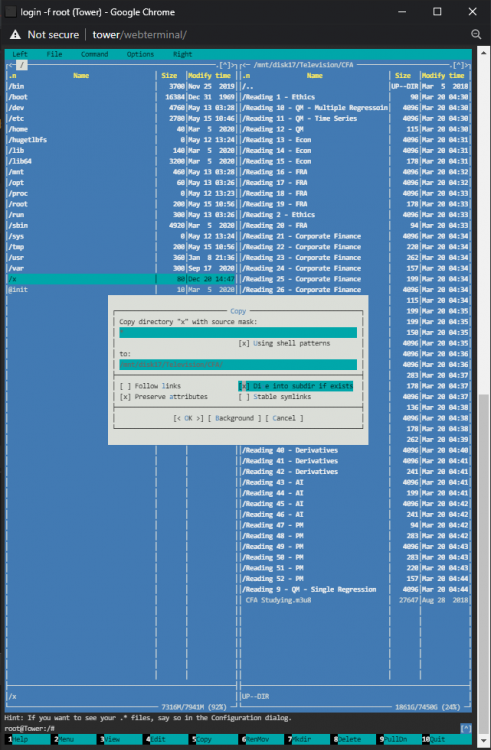The height and width of the screenshot is (750, 491).
Task: Click the left panel history [^] dropdown
Action: pyautogui.click(x=225, y=65)
